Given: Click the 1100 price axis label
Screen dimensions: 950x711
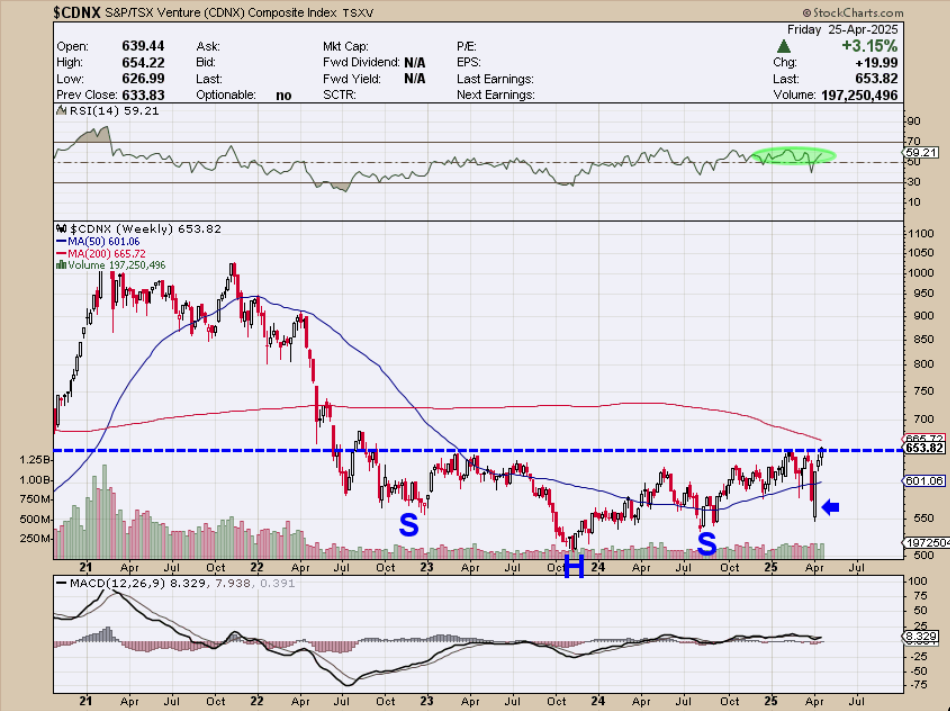Looking at the screenshot, I should pyautogui.click(x=921, y=233).
